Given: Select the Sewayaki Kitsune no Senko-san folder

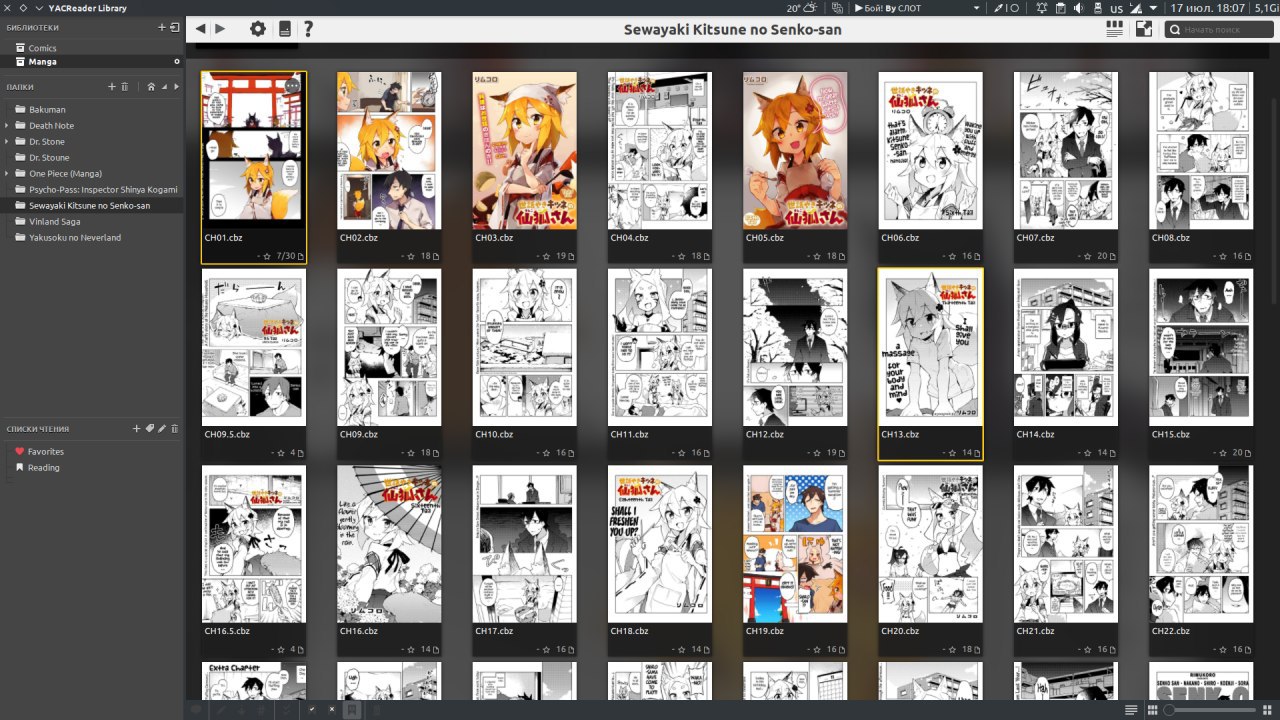Looking at the screenshot, I should 92,206.
